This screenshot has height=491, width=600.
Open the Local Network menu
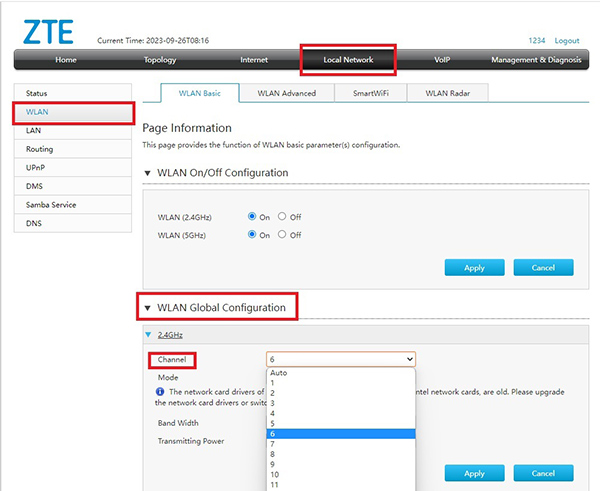coord(347,60)
